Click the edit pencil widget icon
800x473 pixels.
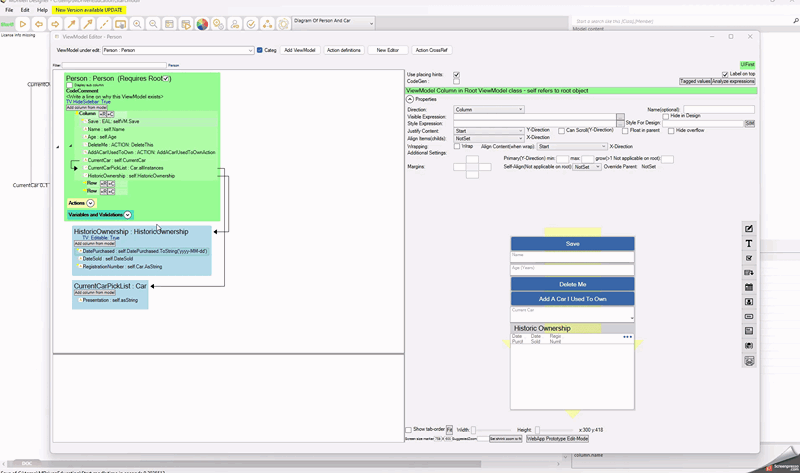[749, 229]
